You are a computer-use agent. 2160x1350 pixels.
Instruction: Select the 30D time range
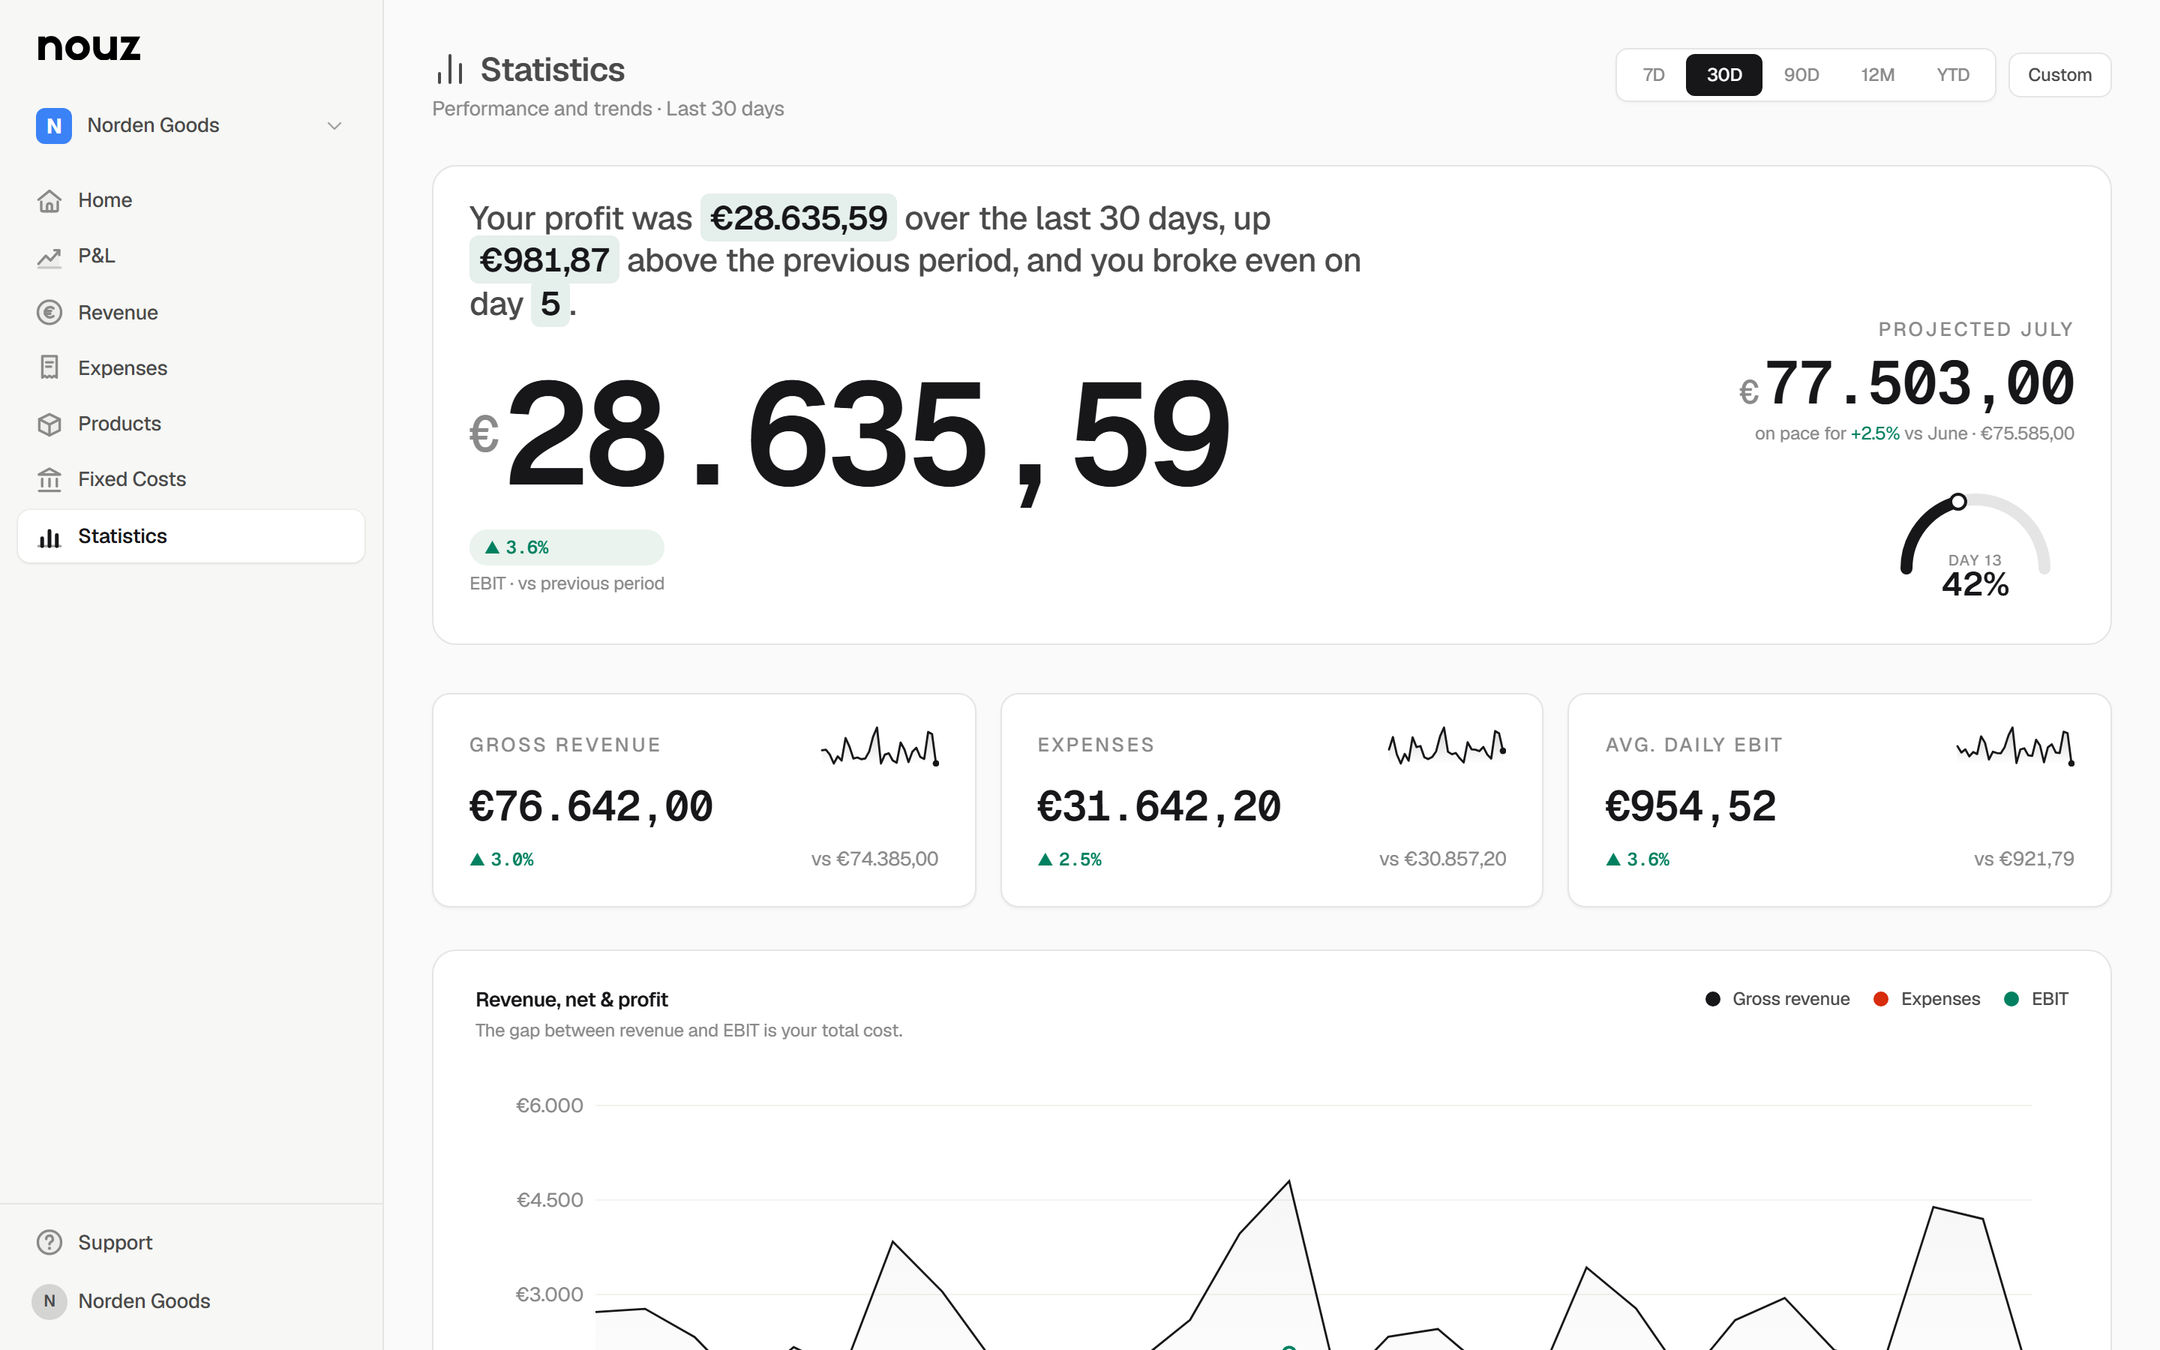(1724, 75)
